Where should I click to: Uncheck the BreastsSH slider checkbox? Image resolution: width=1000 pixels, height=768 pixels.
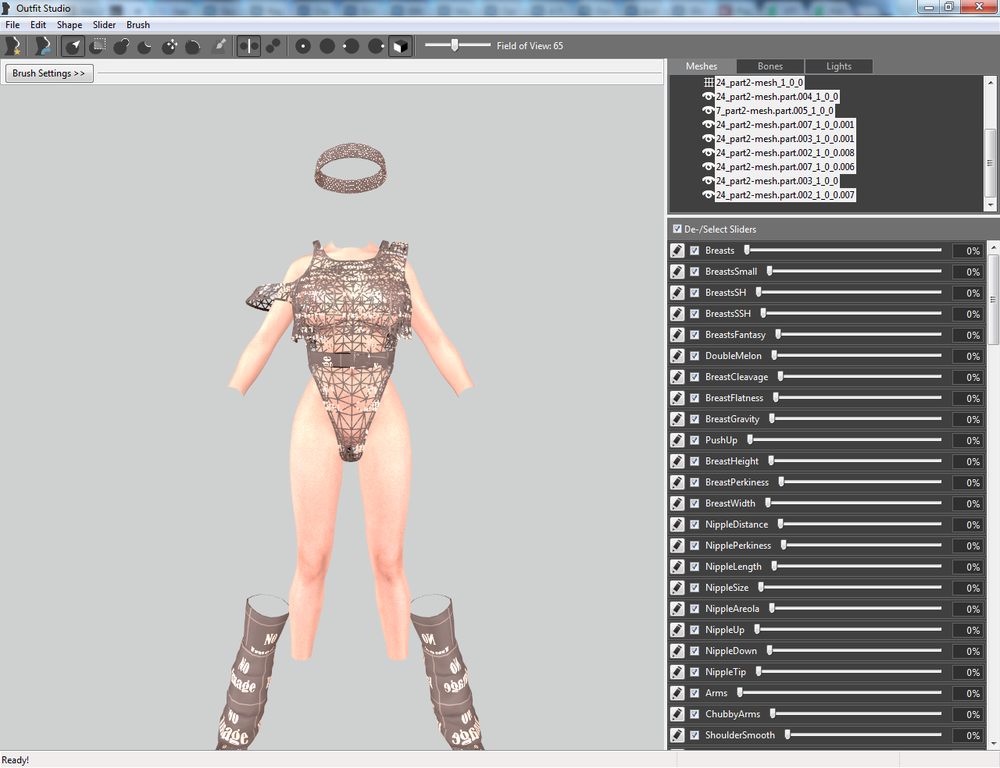(x=695, y=293)
